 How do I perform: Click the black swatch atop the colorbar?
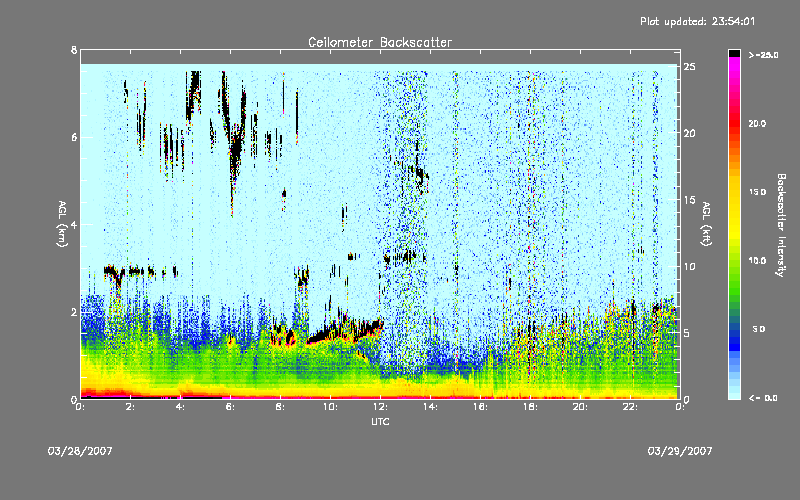(x=734, y=53)
